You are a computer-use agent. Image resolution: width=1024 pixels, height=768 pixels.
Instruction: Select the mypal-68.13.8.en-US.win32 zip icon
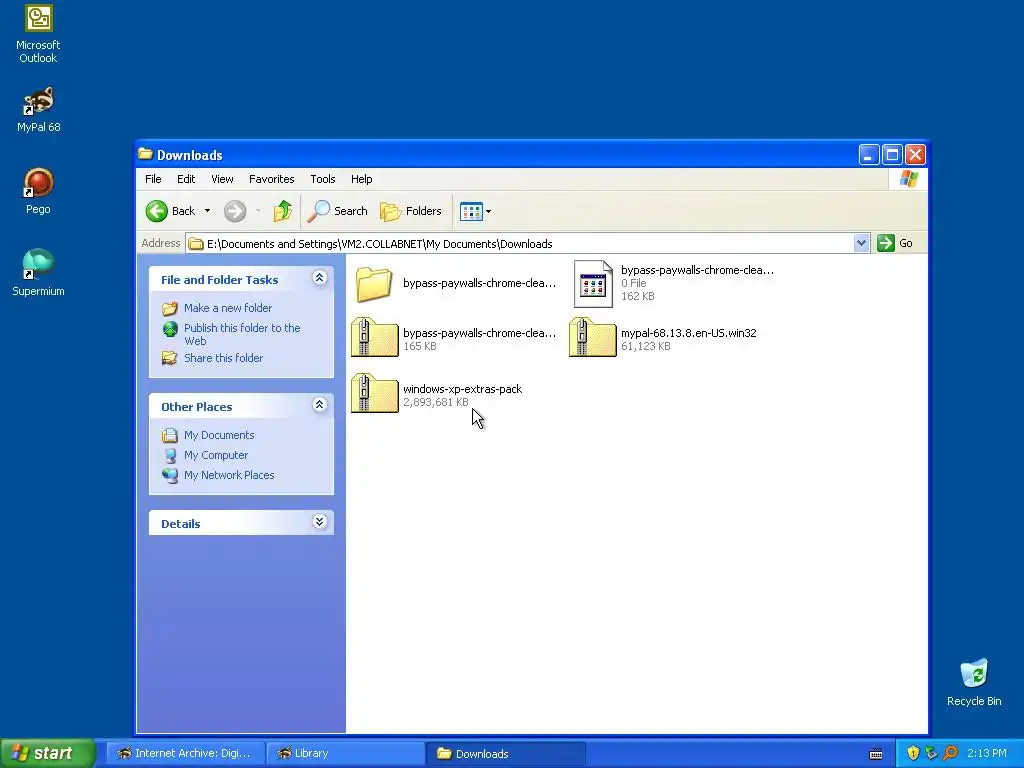pyautogui.click(x=592, y=338)
